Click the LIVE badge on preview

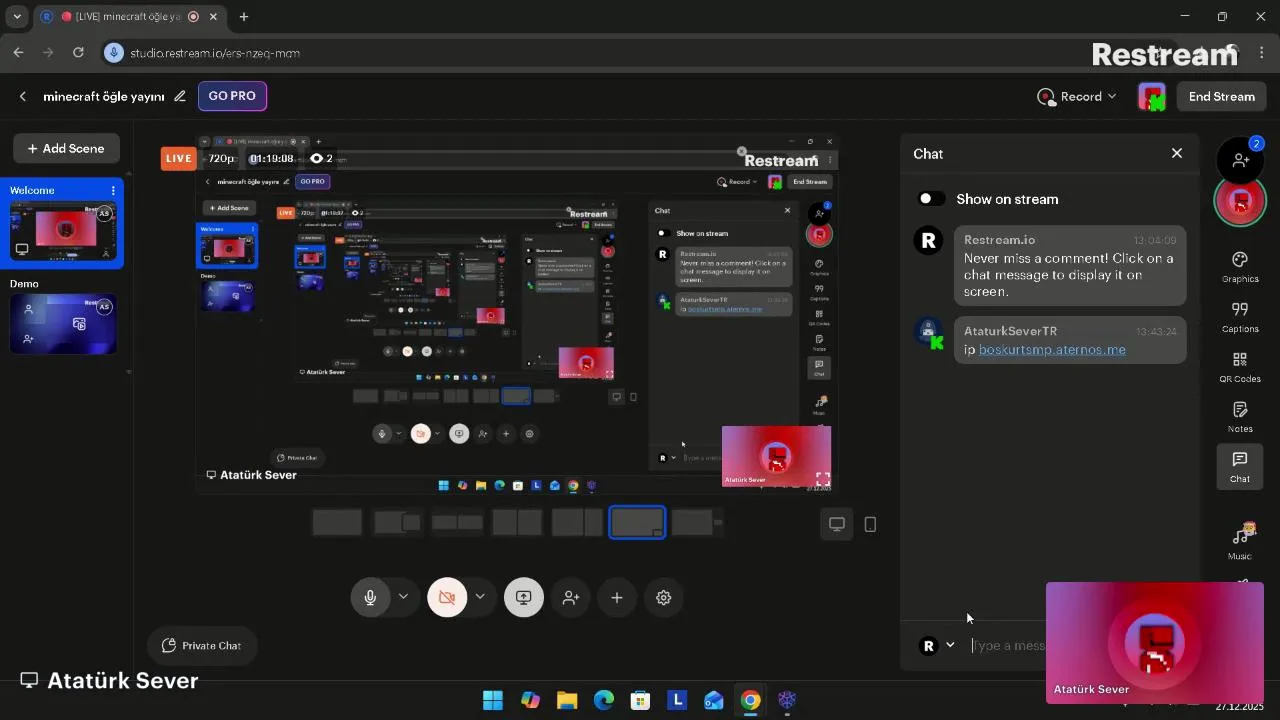179,158
